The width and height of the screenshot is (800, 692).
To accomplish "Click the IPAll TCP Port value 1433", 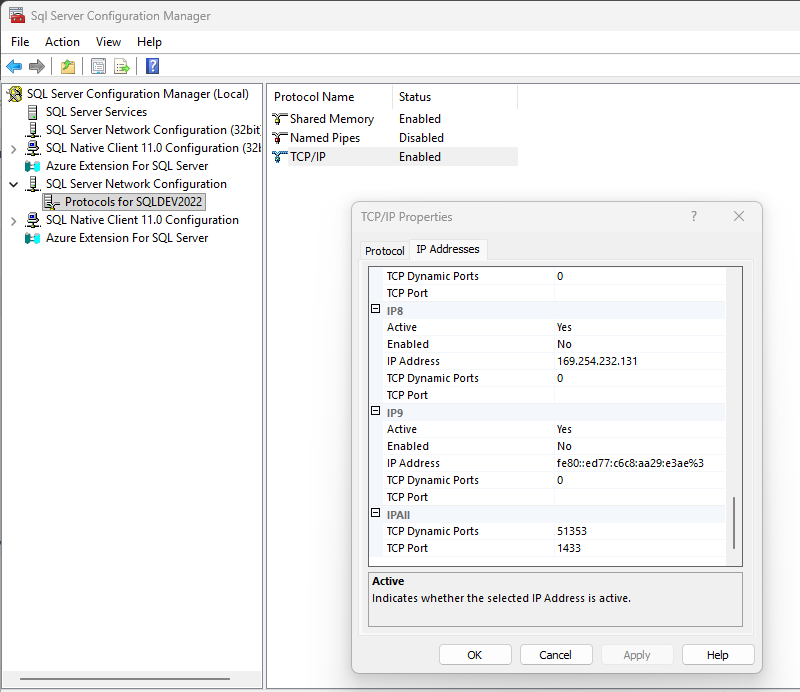I will 569,548.
